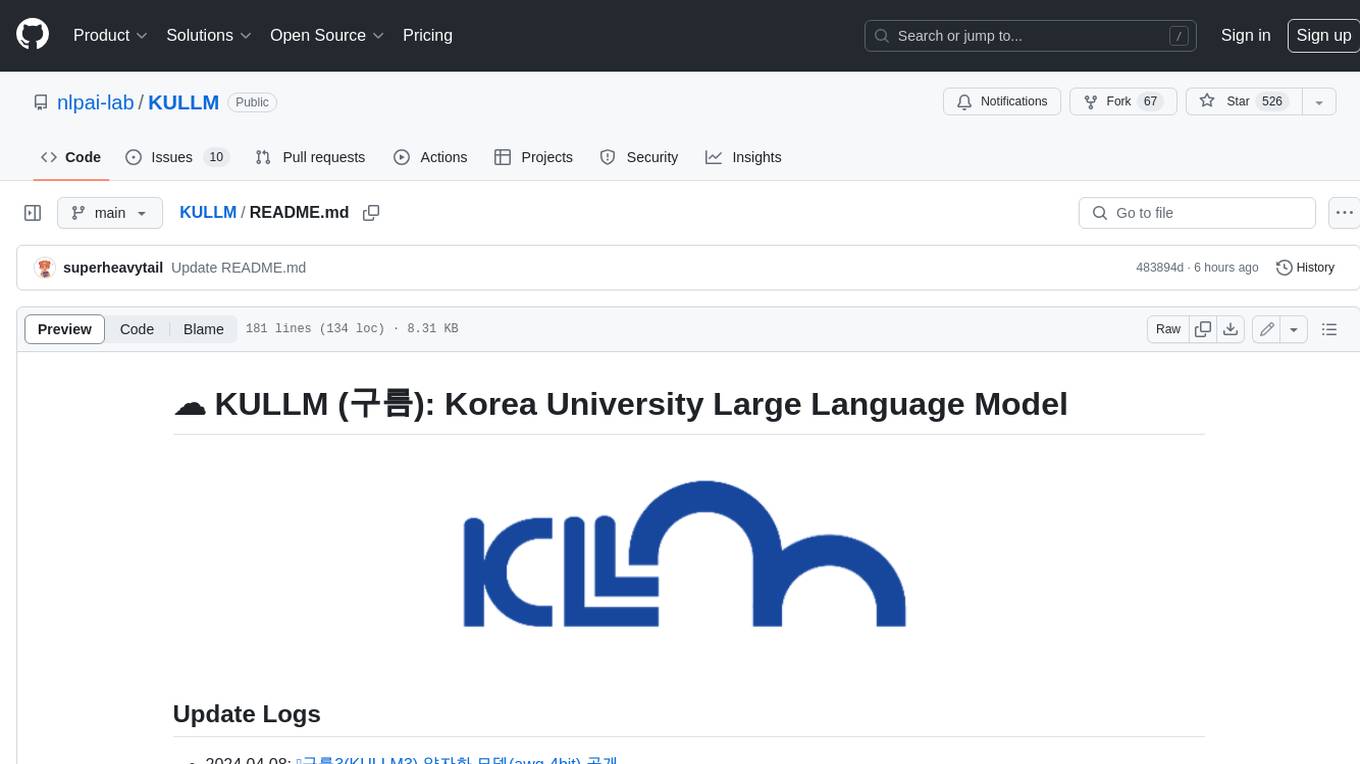Switch to the Issues tab
This screenshot has width=1360, height=764.
coord(177,157)
